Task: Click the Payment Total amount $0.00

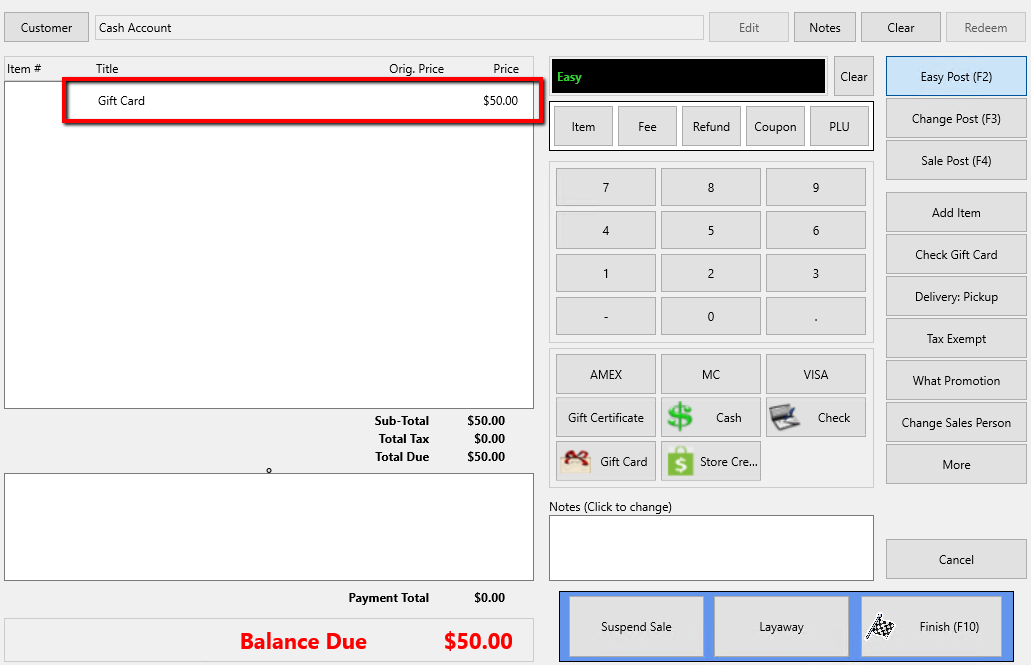Action: 489,597
